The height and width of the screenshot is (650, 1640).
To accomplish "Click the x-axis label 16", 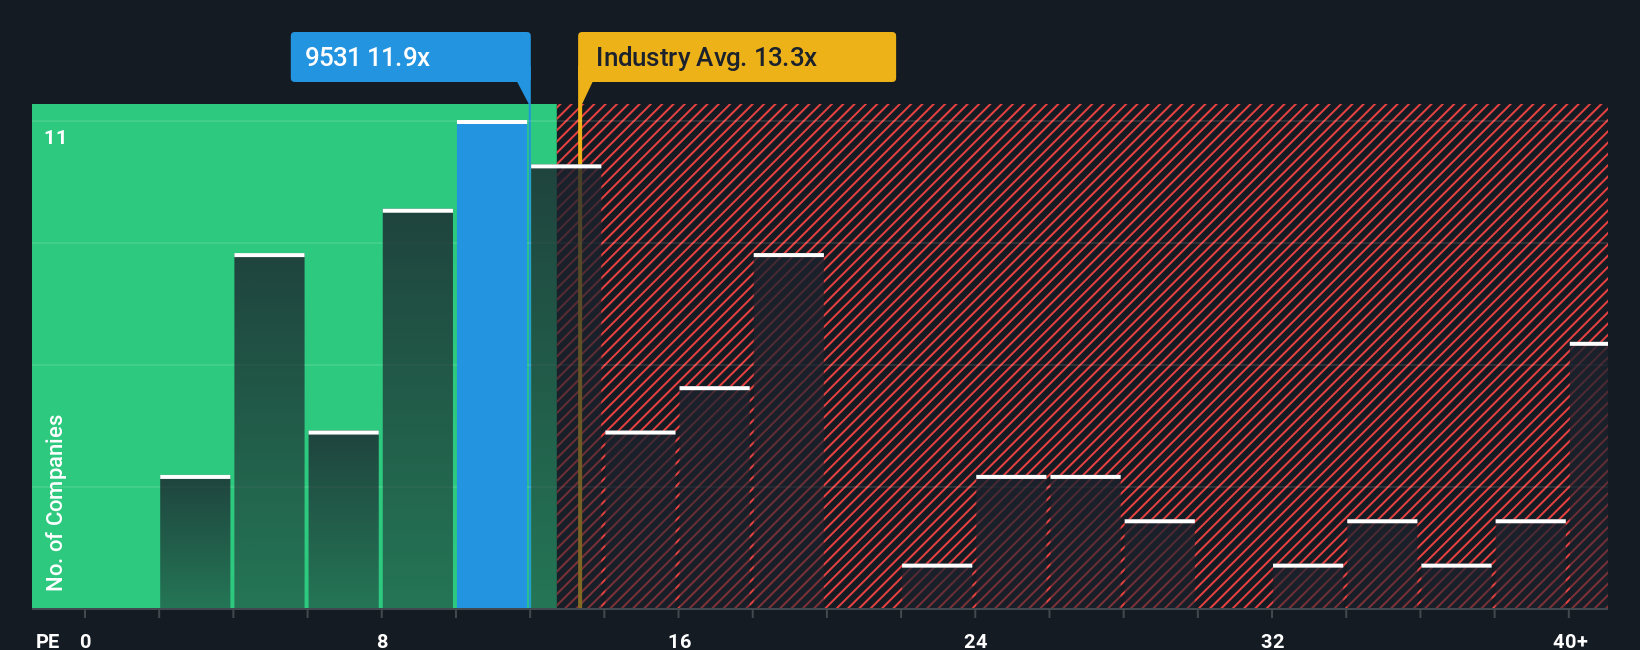I will pyautogui.click(x=680, y=640).
